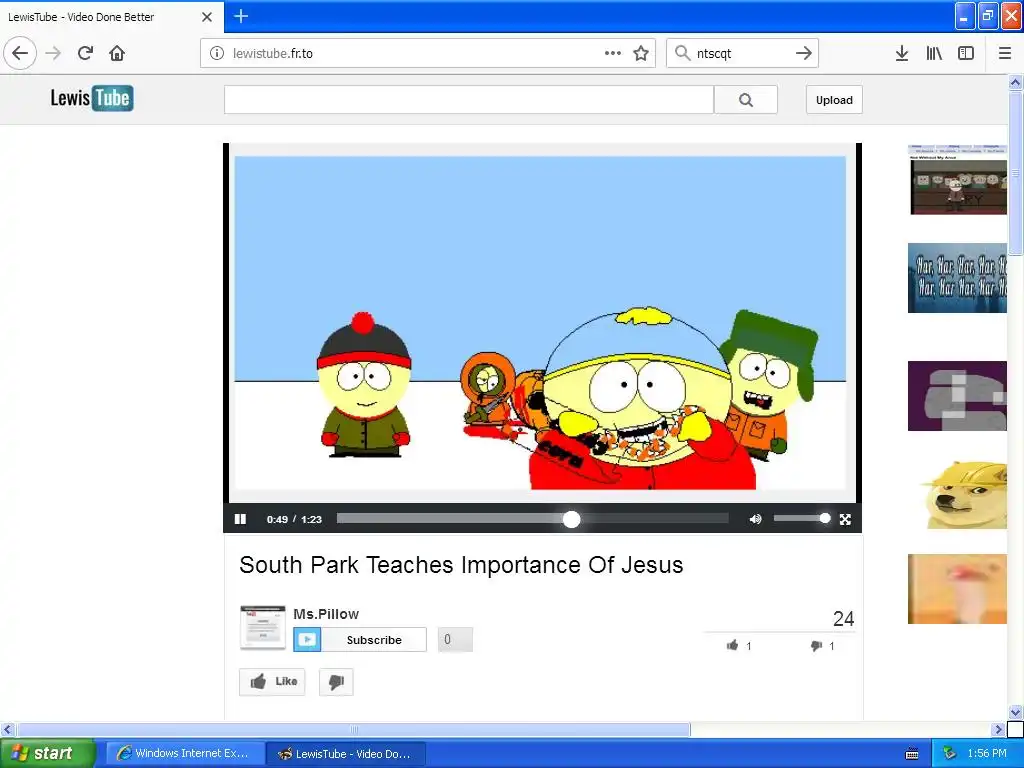Open the Ms.Pillow channel name
Screen dimensions: 1024x768
tap(326, 614)
